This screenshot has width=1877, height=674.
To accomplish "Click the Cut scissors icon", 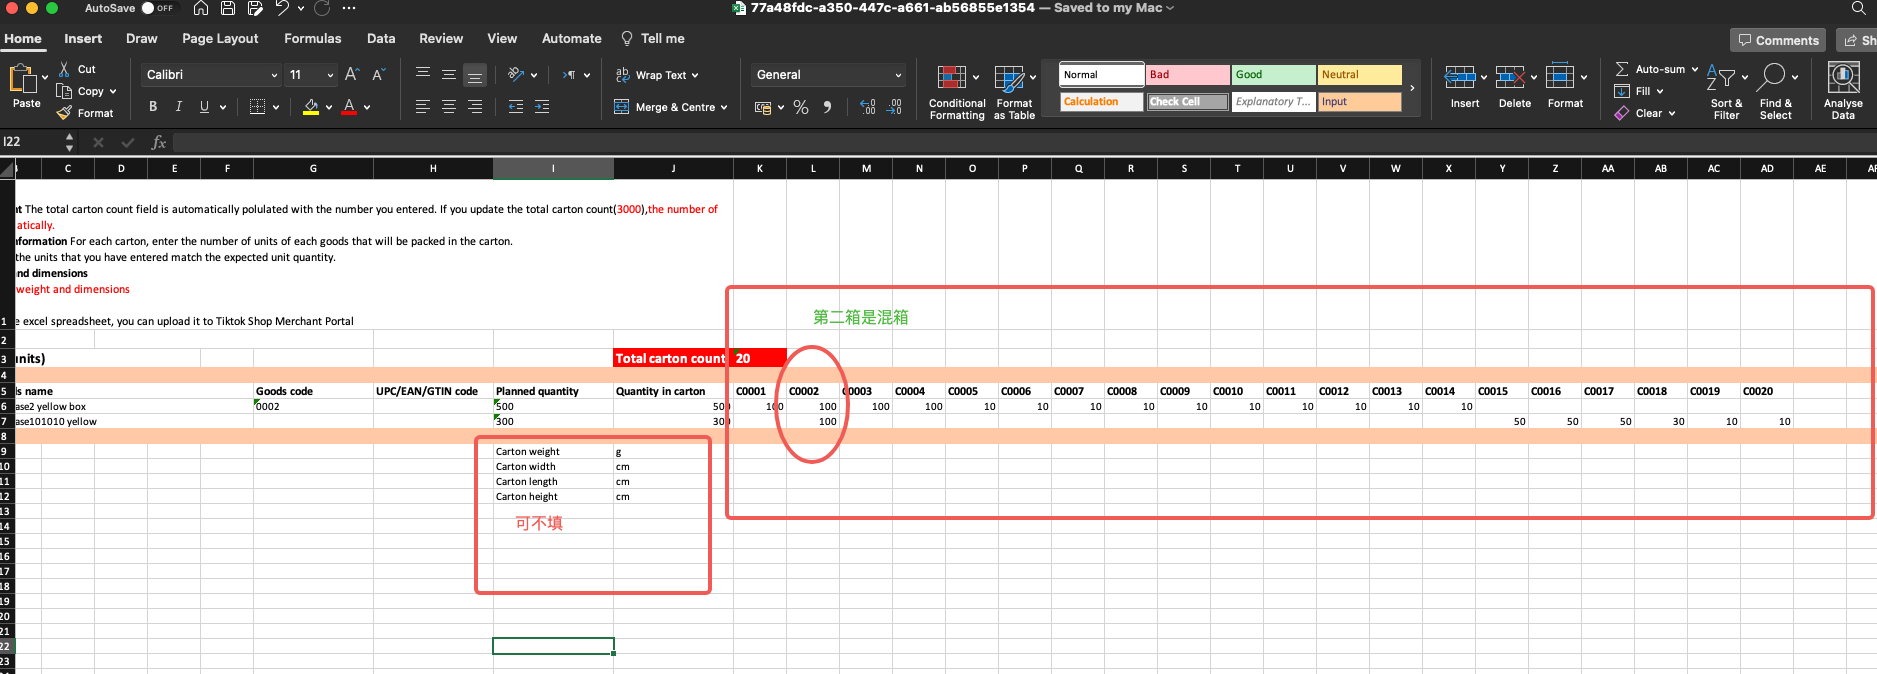I will 64,69.
